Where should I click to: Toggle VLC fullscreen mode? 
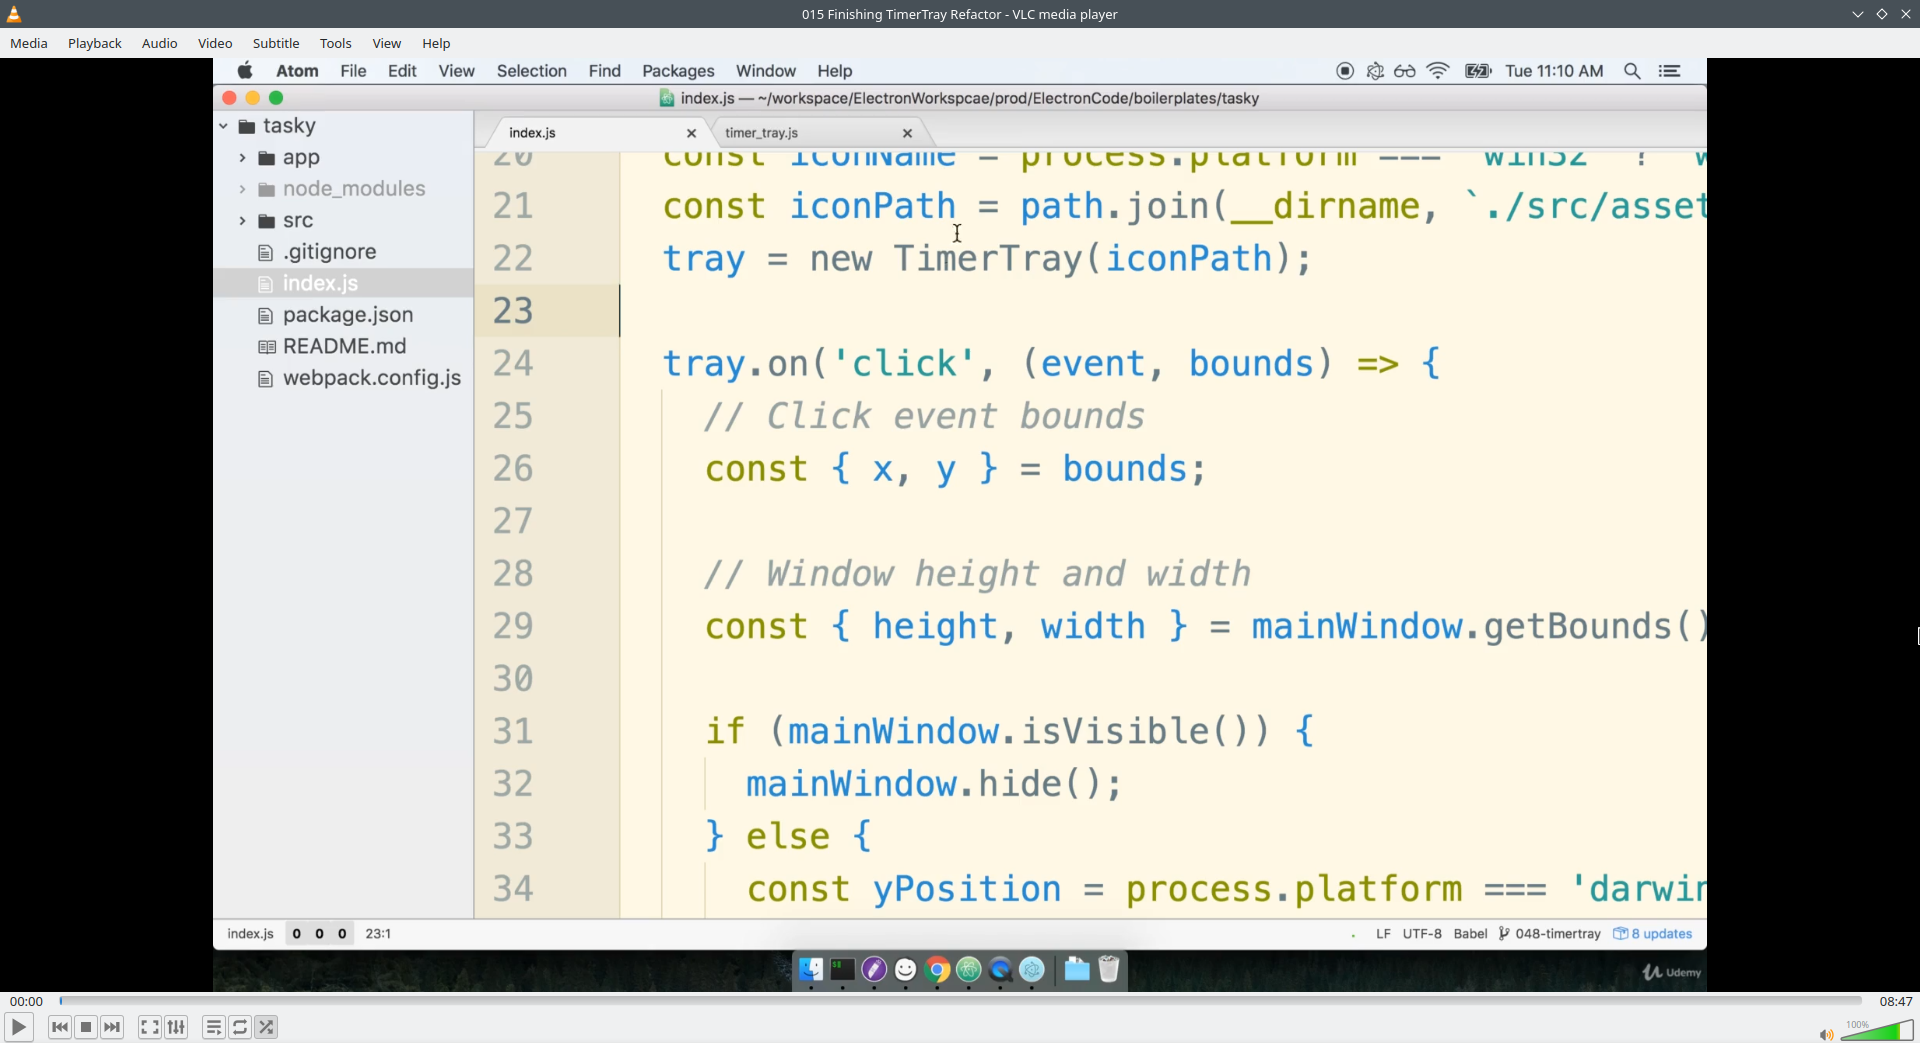coord(149,1027)
